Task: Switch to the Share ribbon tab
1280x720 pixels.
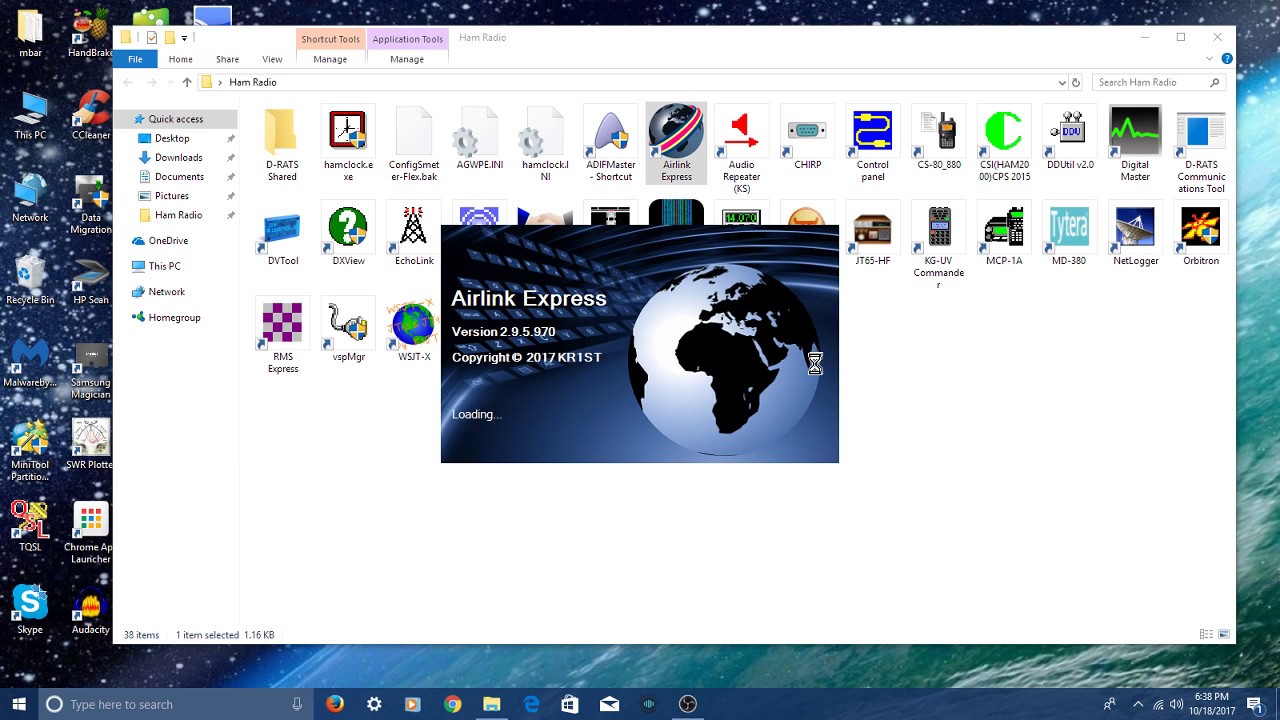Action: click(227, 59)
